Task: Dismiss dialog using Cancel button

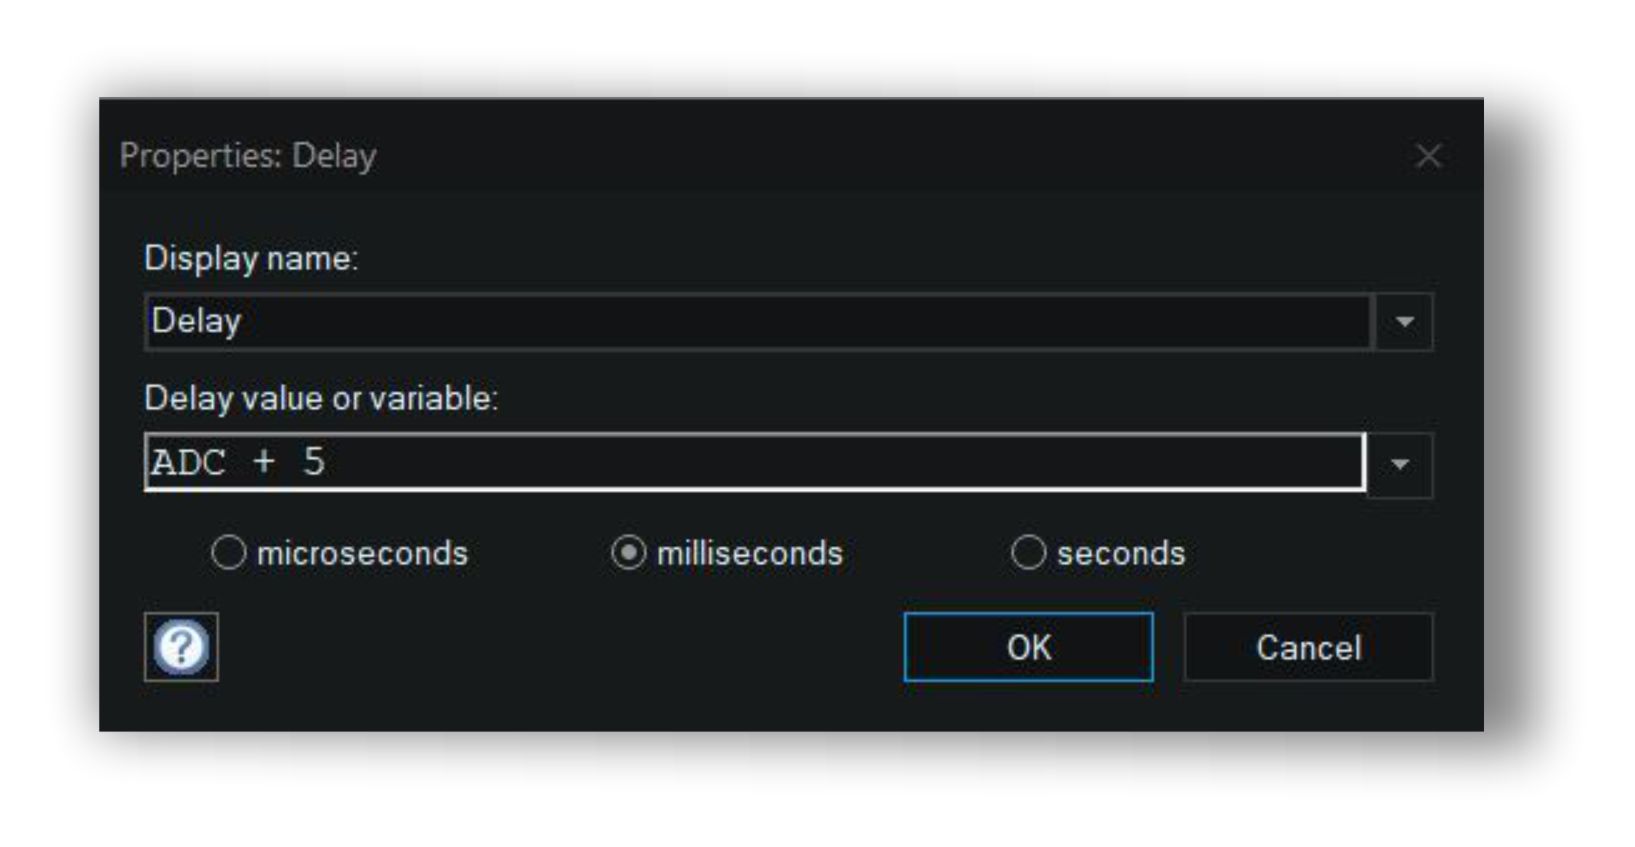Action: tap(1308, 647)
